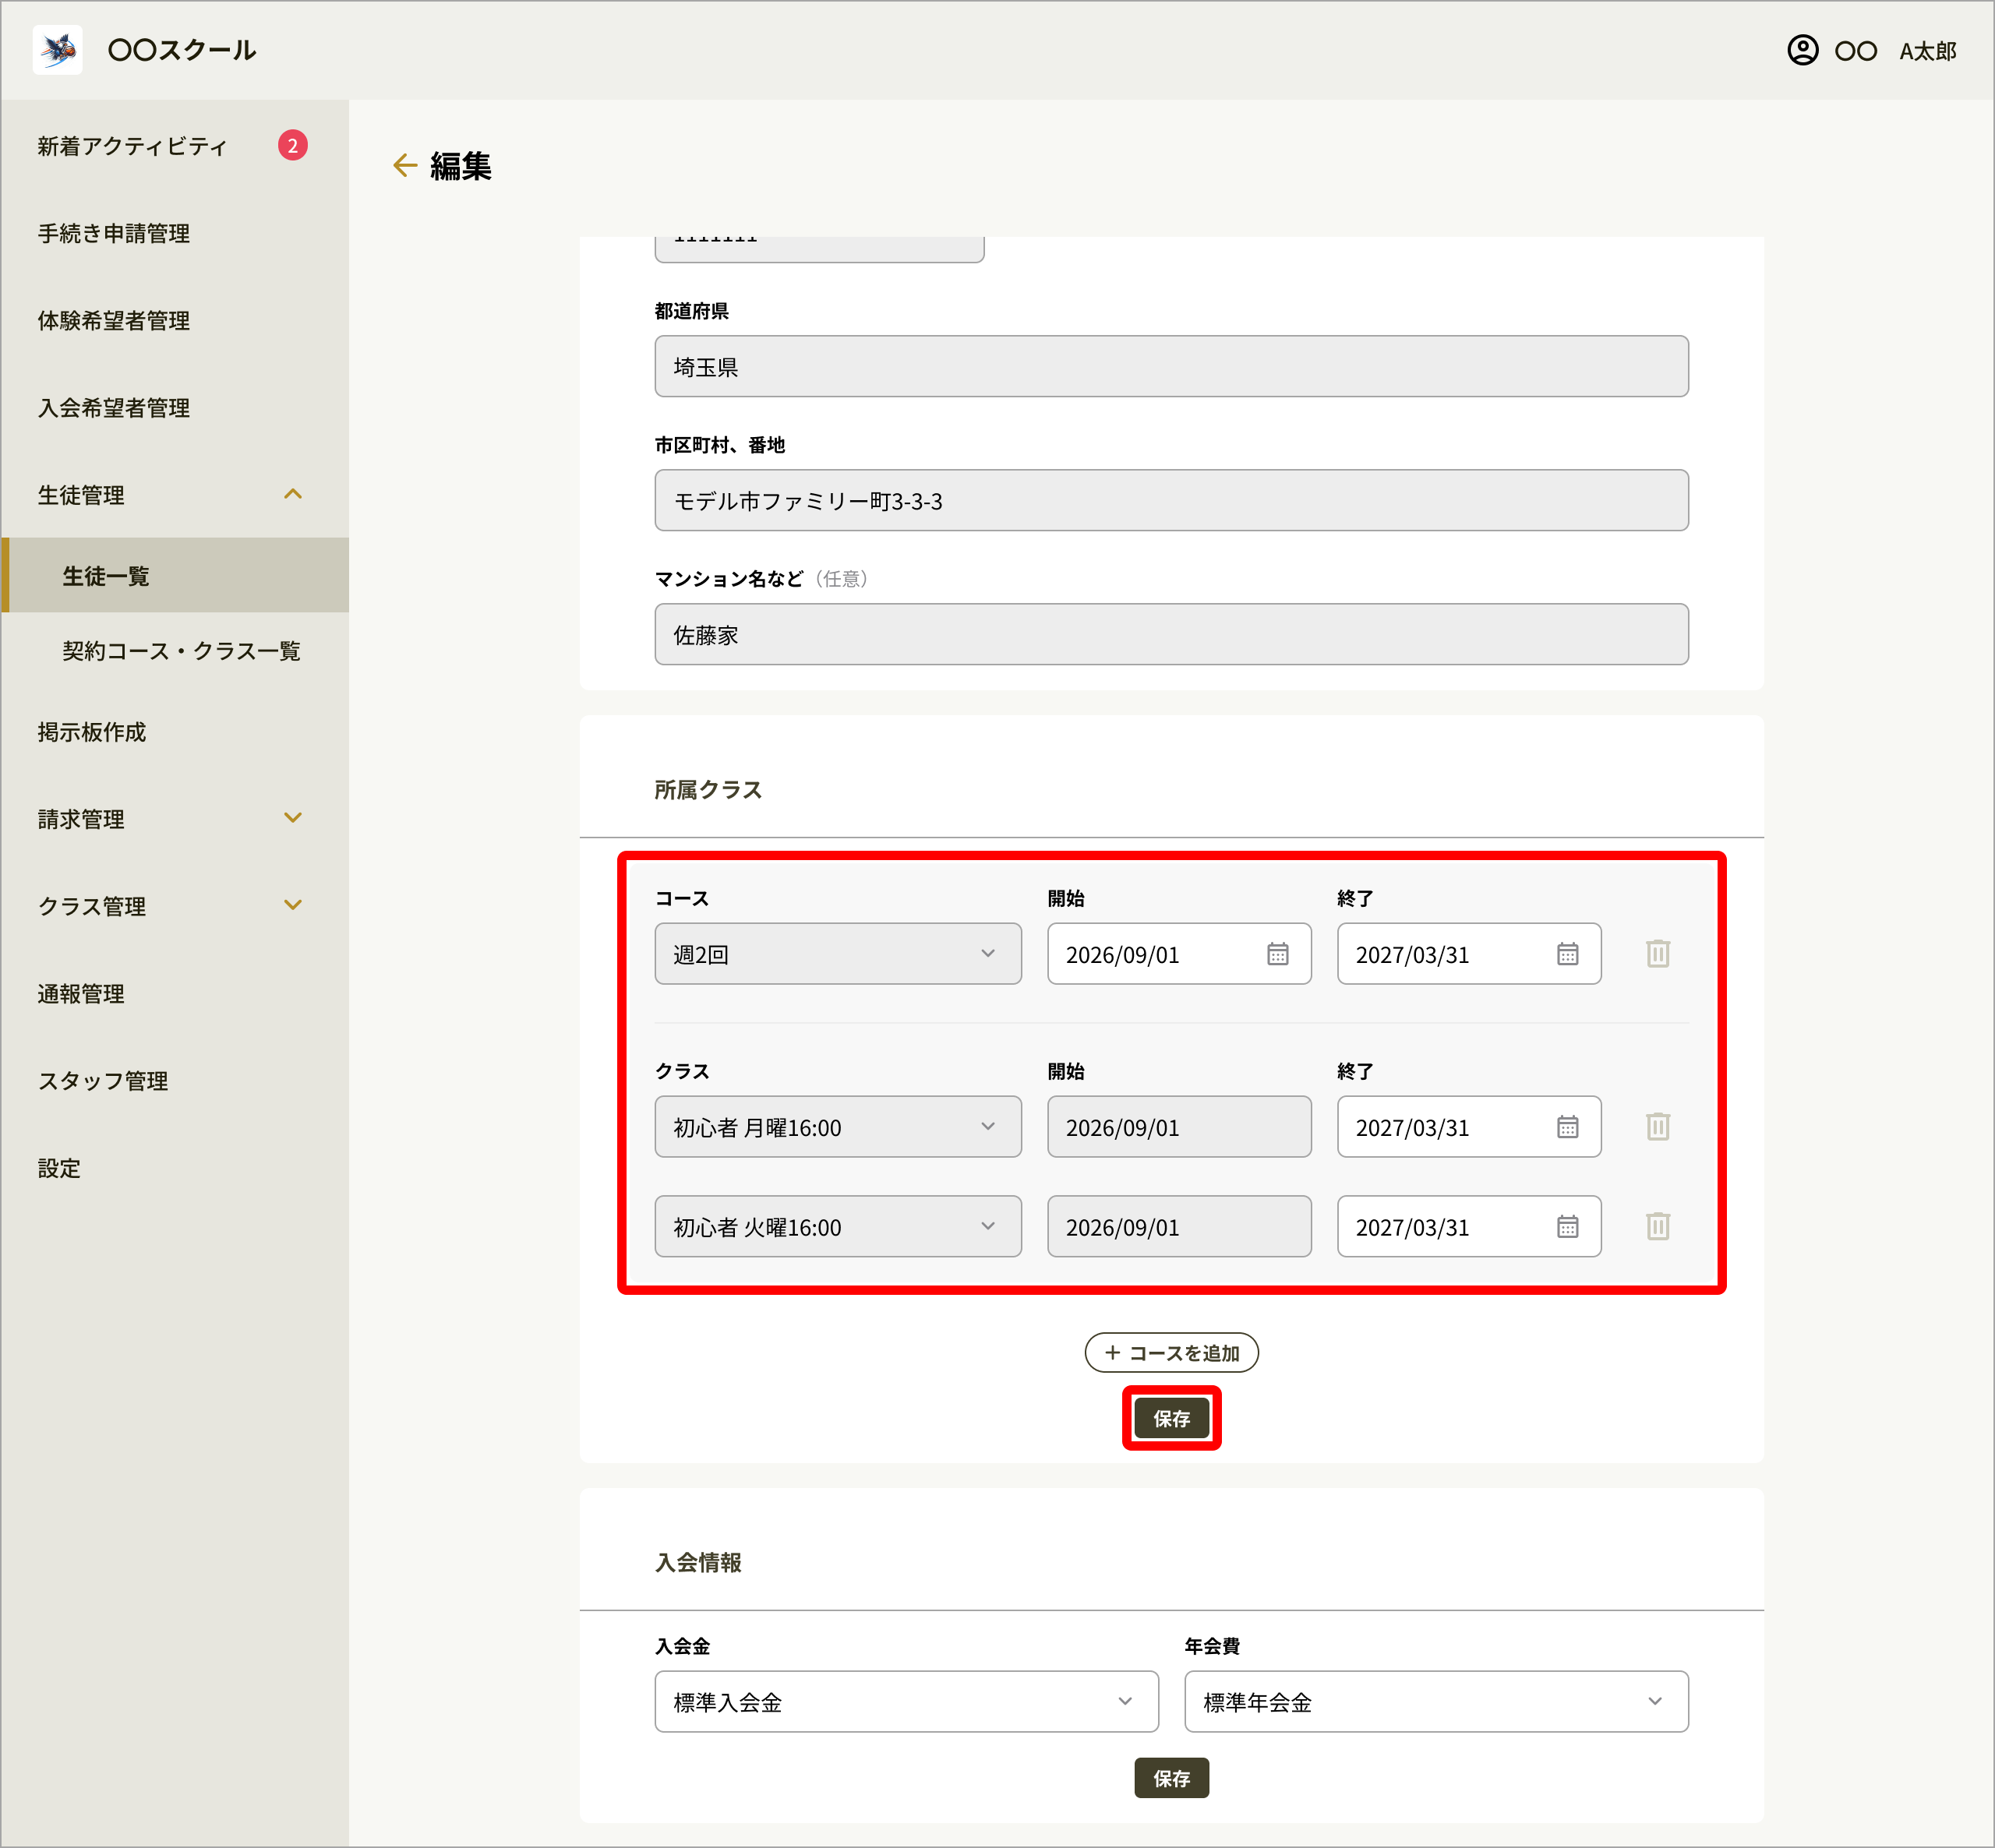Open the 週2回 course dropdown
Screen dimensions: 1995x1848
[838, 954]
